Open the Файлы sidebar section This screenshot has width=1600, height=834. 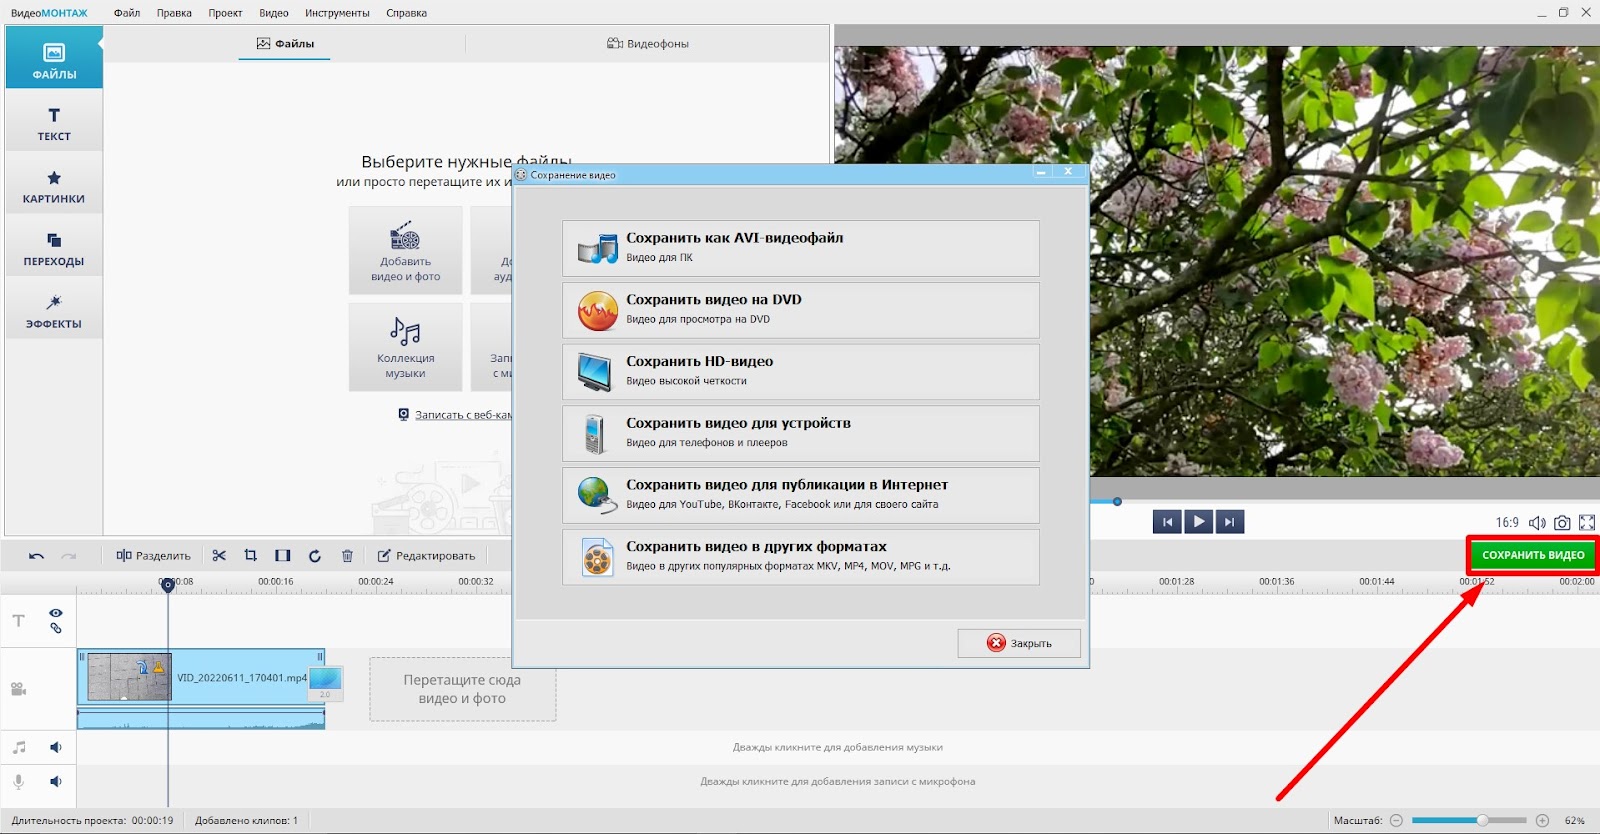pyautogui.click(x=54, y=57)
